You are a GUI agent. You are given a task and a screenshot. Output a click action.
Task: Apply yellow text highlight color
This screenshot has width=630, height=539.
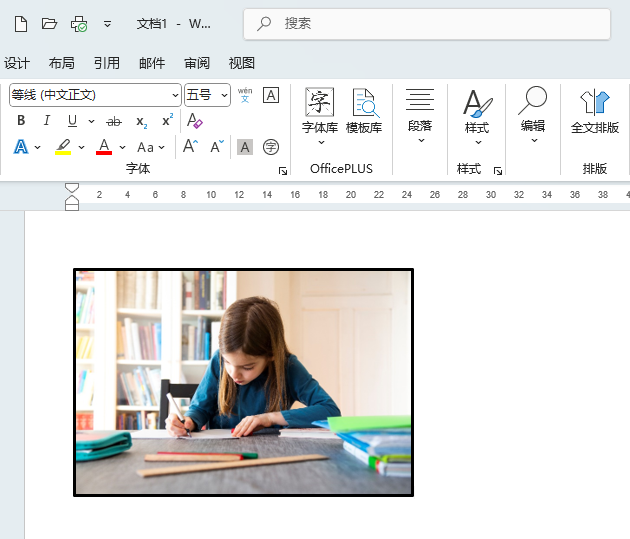pyautogui.click(x=63, y=147)
